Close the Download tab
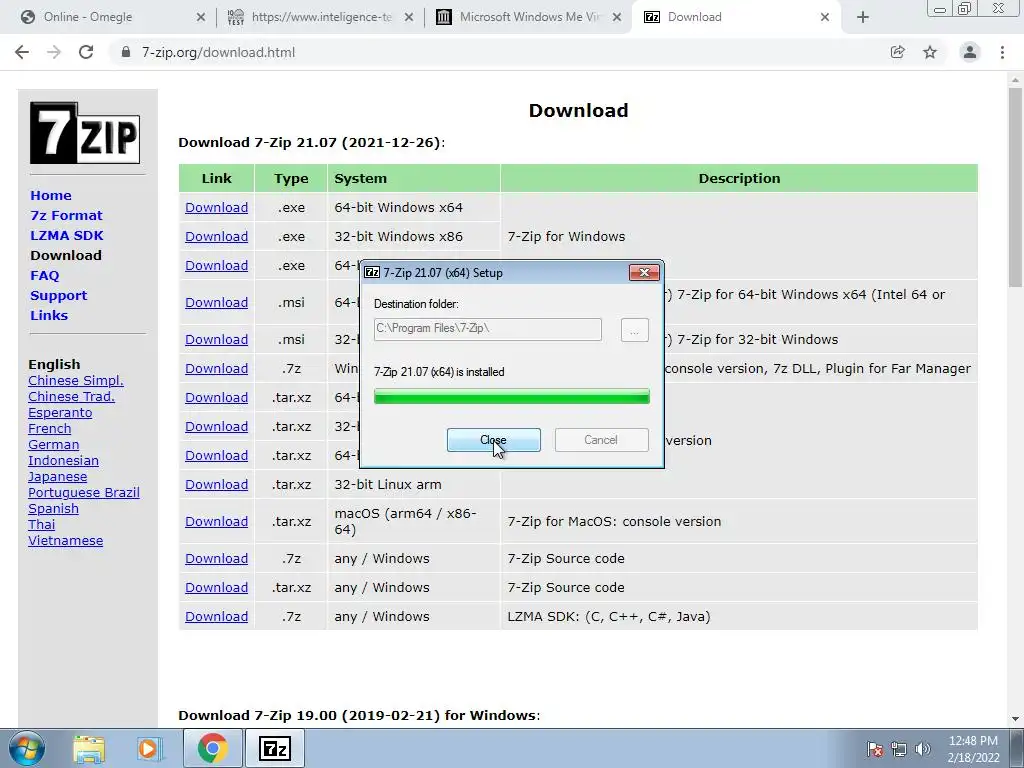 click(x=825, y=17)
